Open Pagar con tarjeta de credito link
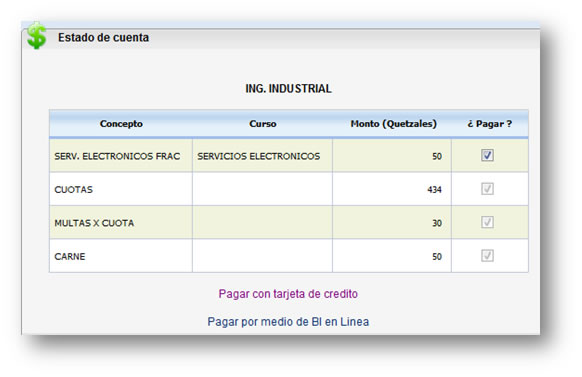582x377 pixels. (288, 294)
